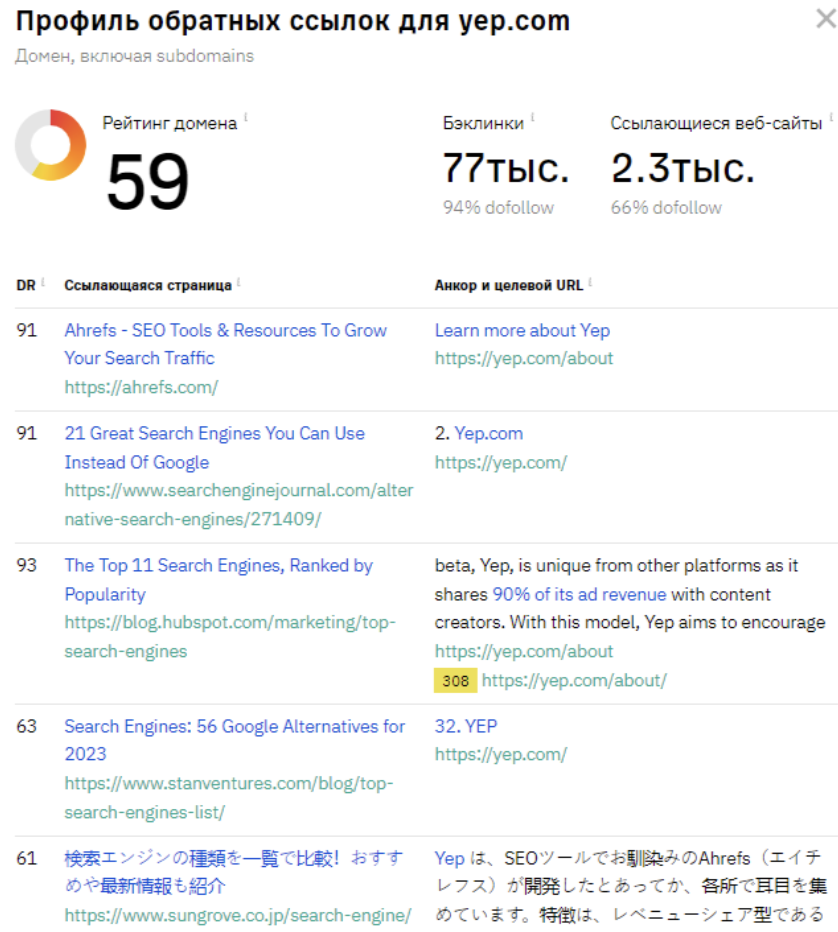Screen dimensions: 838x932
Task: Open the stanventures.com URL link
Action: pyautogui.click(x=229, y=798)
